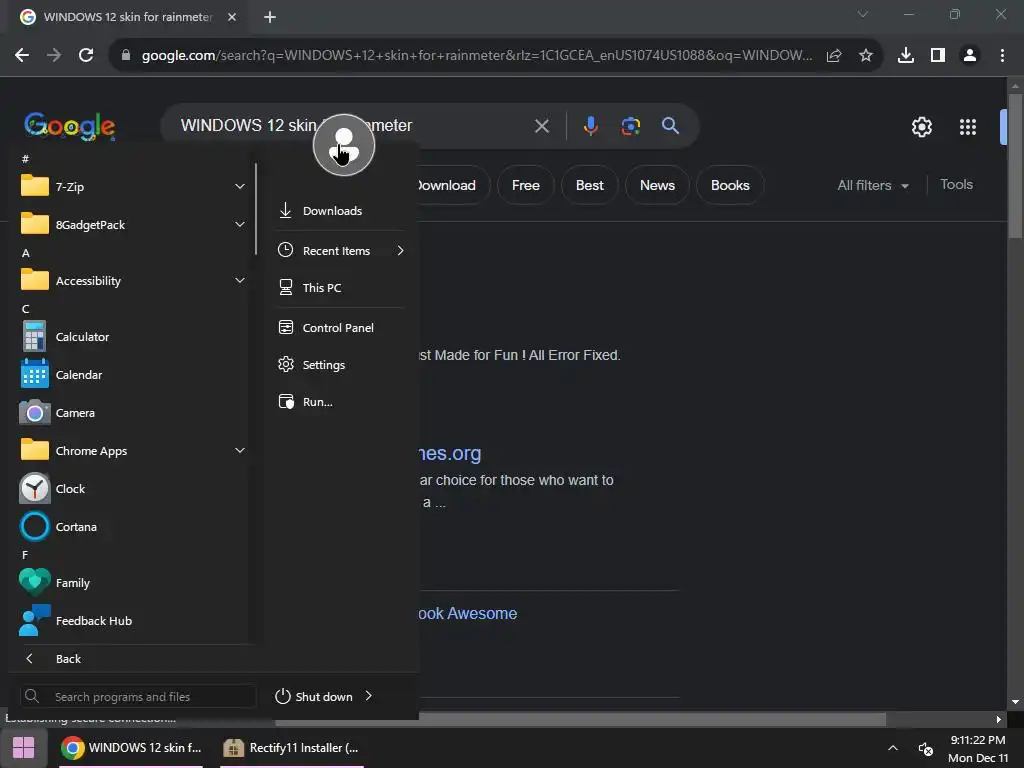Expand the 8GadgetPack folder chevron
Image resolution: width=1024 pixels, height=768 pixels.
(240, 225)
